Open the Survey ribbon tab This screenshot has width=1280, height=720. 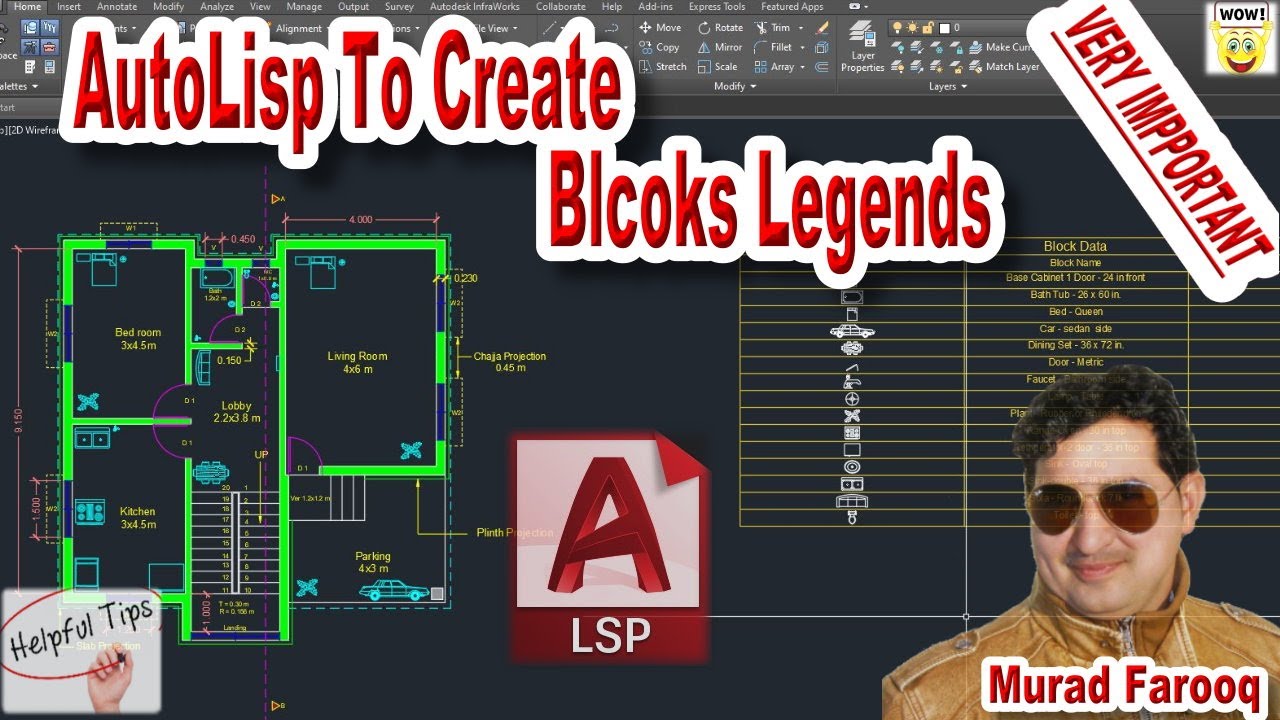(399, 7)
